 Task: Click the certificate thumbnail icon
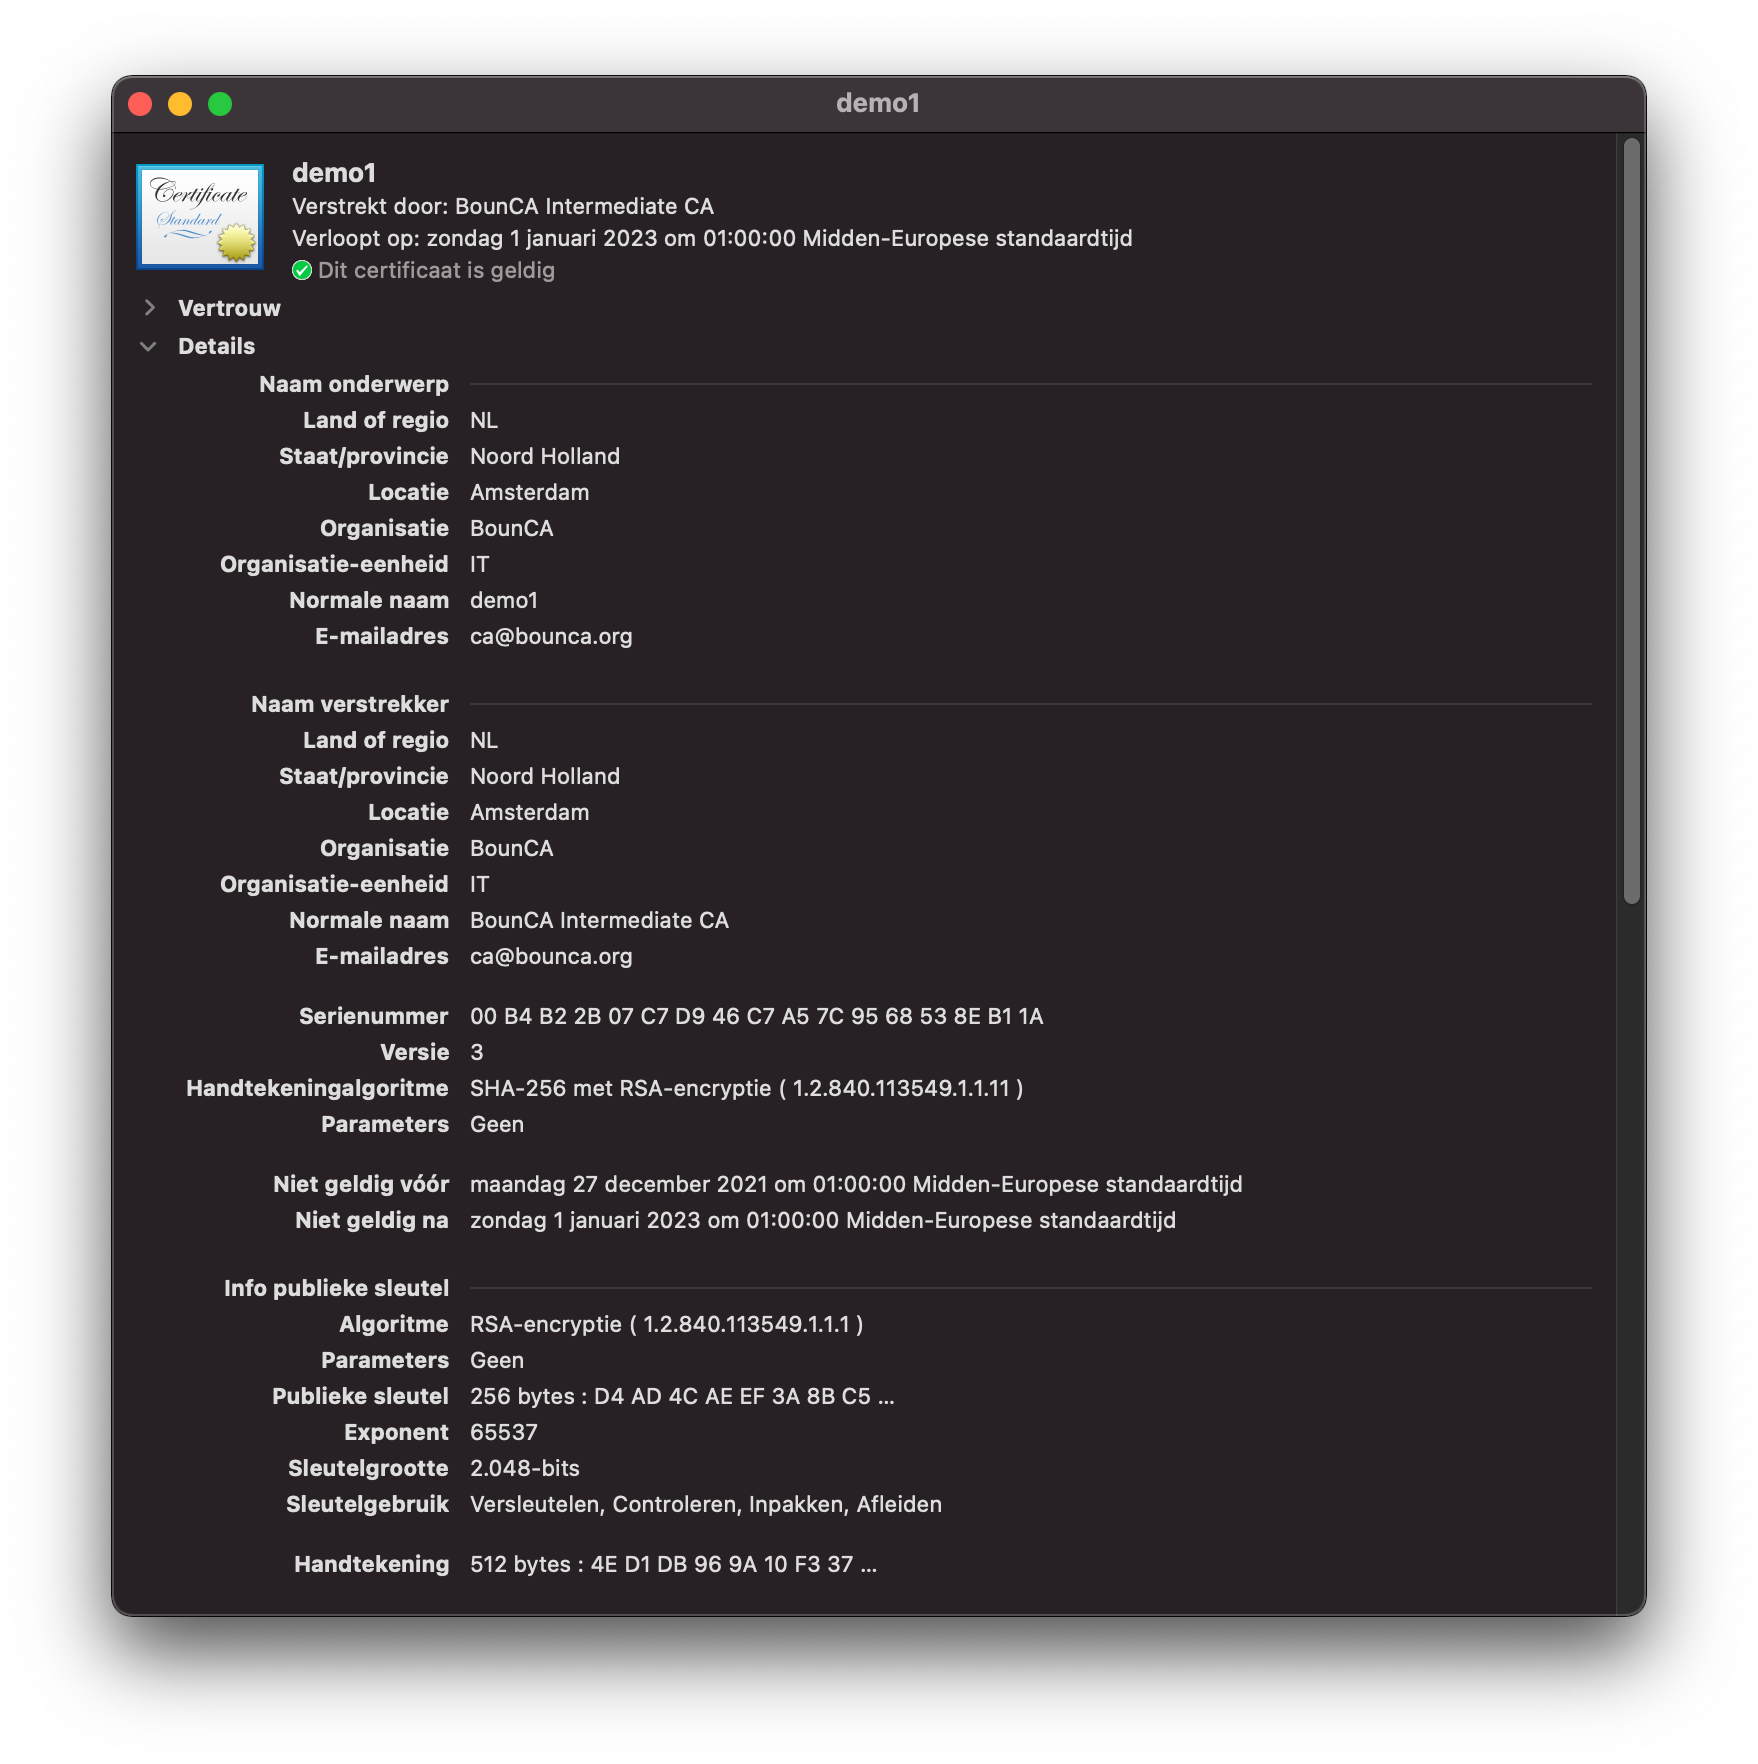(x=200, y=217)
